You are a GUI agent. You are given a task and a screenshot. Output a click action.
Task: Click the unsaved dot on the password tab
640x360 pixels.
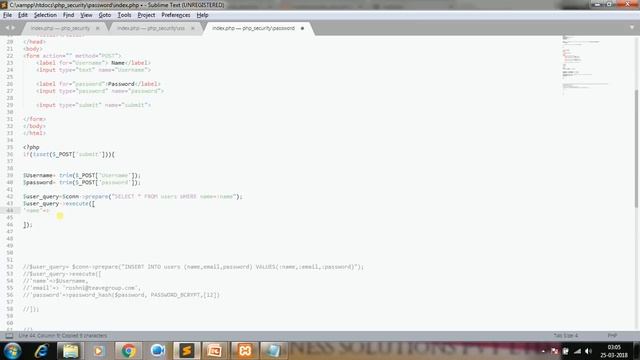coord(302,28)
